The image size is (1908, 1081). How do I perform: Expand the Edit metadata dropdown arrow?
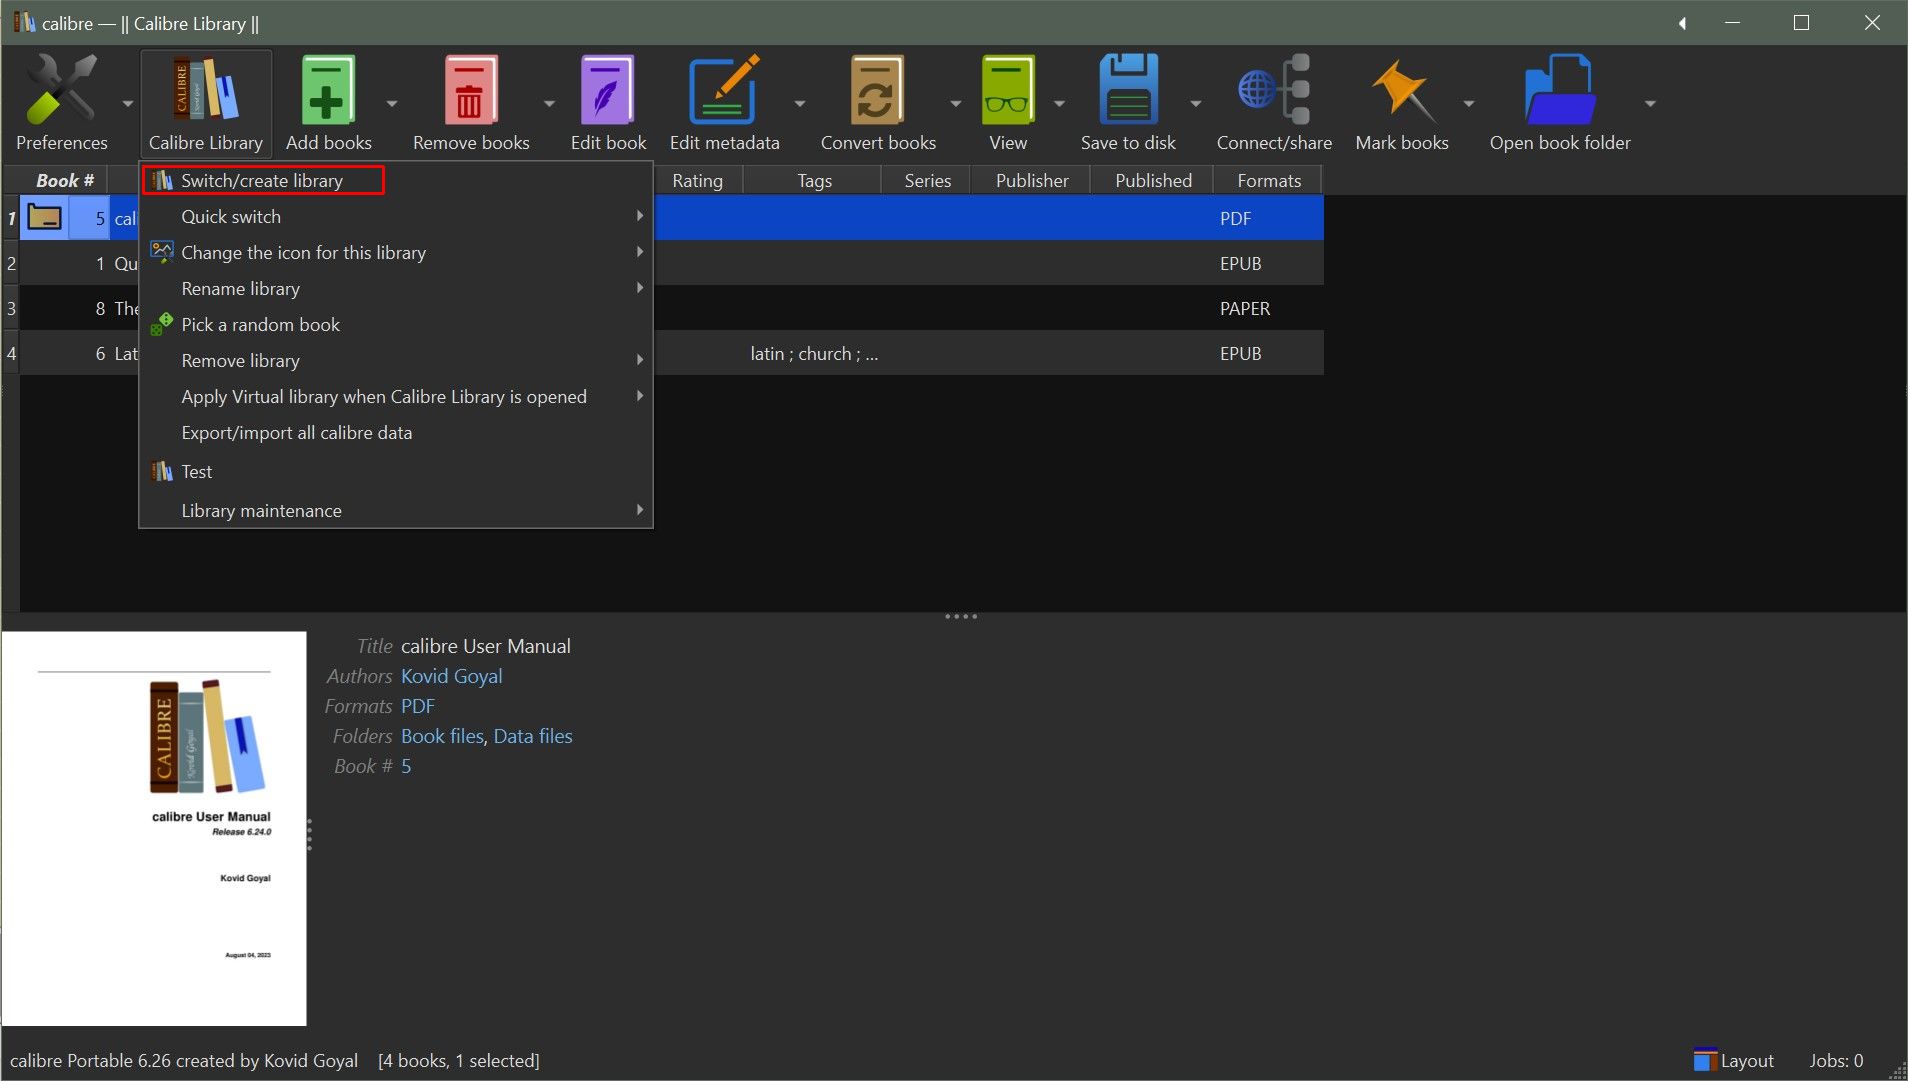[799, 103]
